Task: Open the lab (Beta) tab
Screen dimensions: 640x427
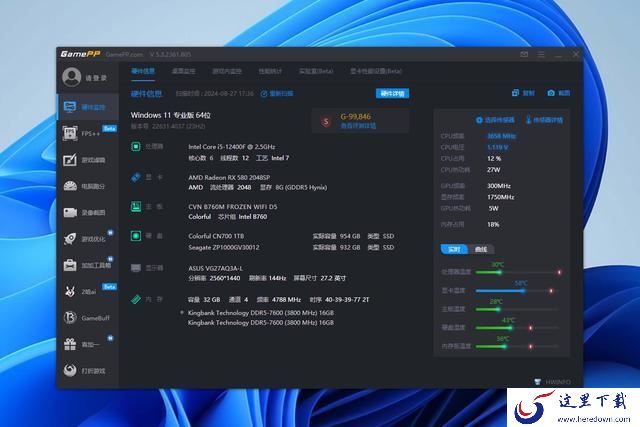Action: [x=316, y=71]
